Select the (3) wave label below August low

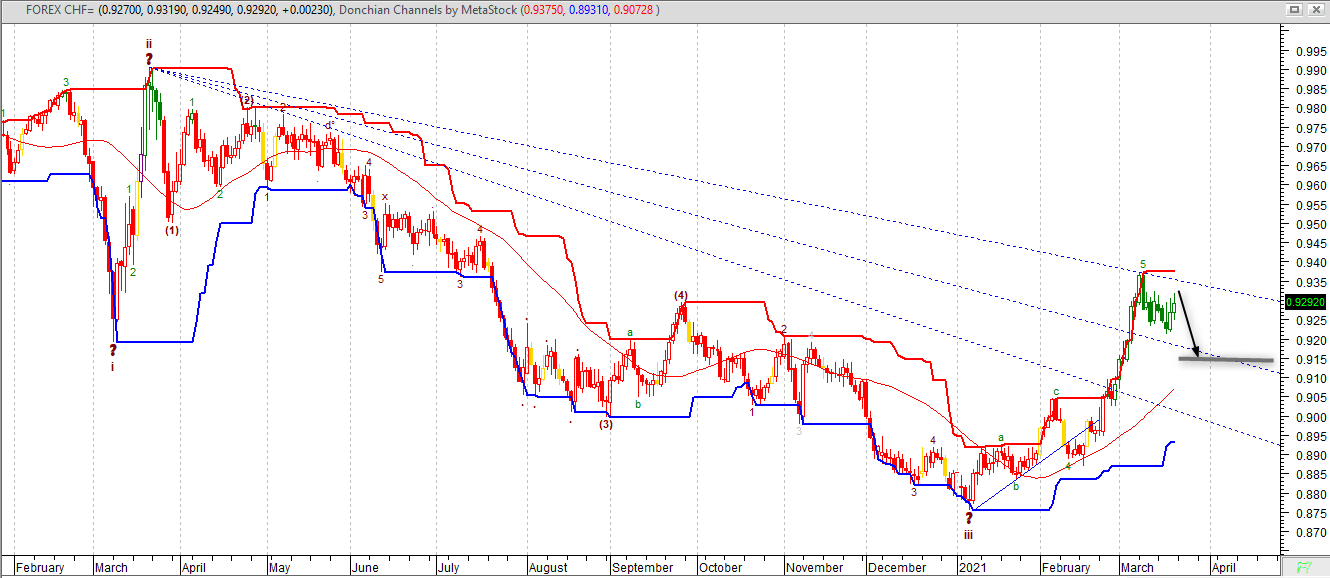pos(606,424)
